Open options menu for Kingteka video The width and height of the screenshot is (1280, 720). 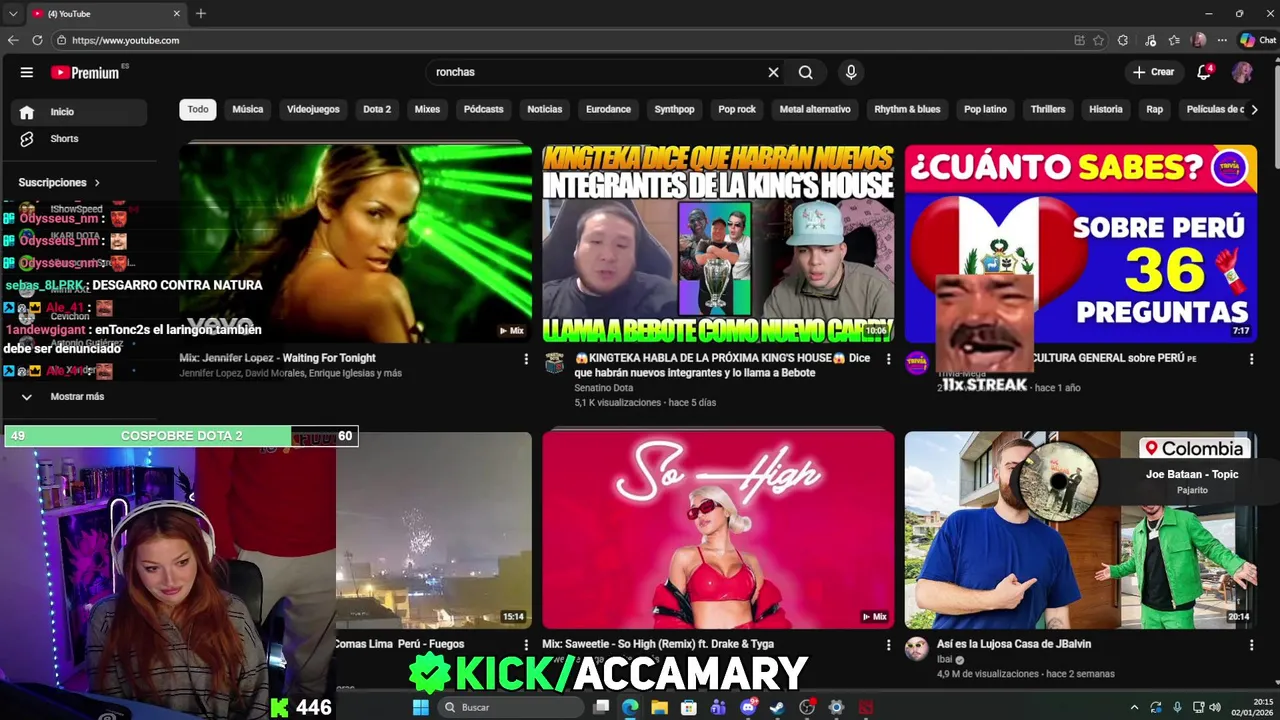point(888,359)
